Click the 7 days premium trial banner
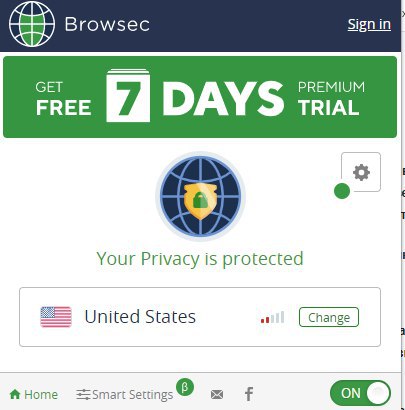Viewport: 405px width, 410px height. 200,97
